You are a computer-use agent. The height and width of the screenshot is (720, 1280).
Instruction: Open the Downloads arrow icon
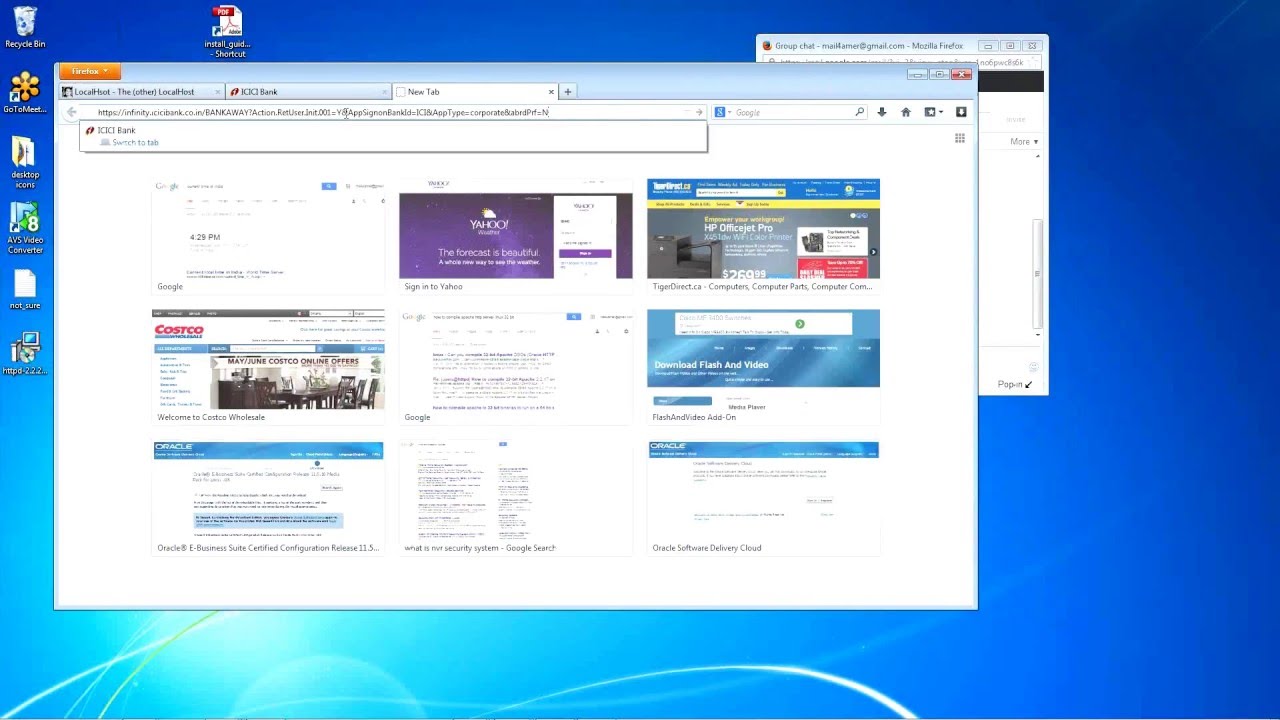tap(881, 112)
